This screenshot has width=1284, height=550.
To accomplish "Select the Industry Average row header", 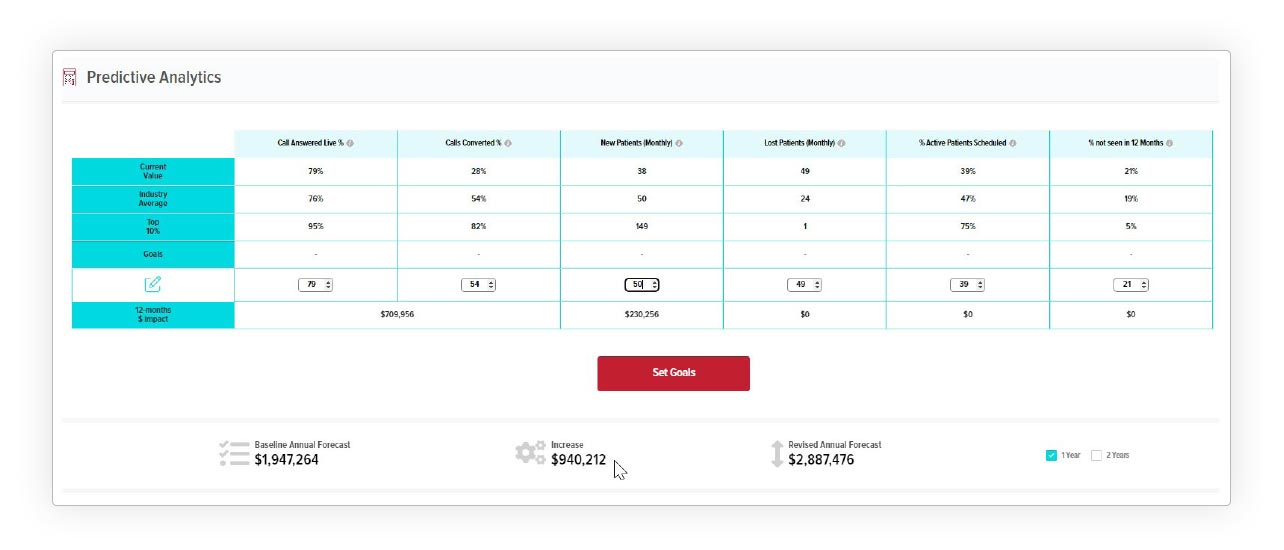I will pyautogui.click(x=153, y=199).
